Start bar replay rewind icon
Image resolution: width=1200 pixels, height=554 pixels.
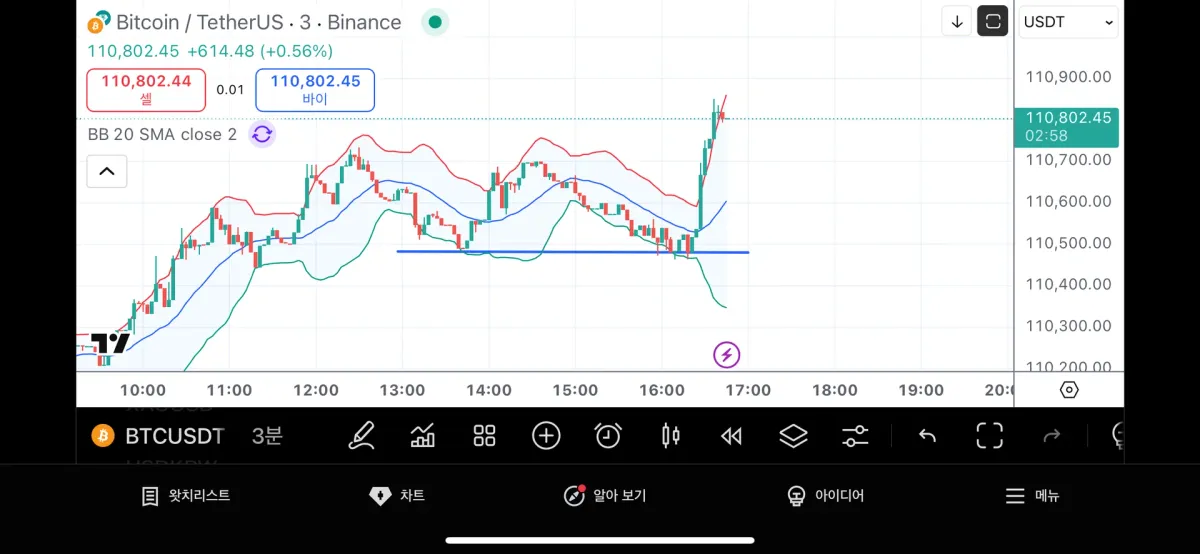click(x=732, y=435)
